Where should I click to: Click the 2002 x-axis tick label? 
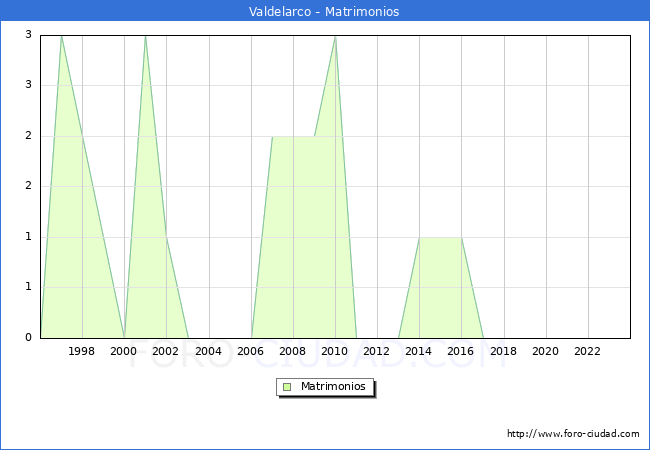pyautogui.click(x=166, y=351)
